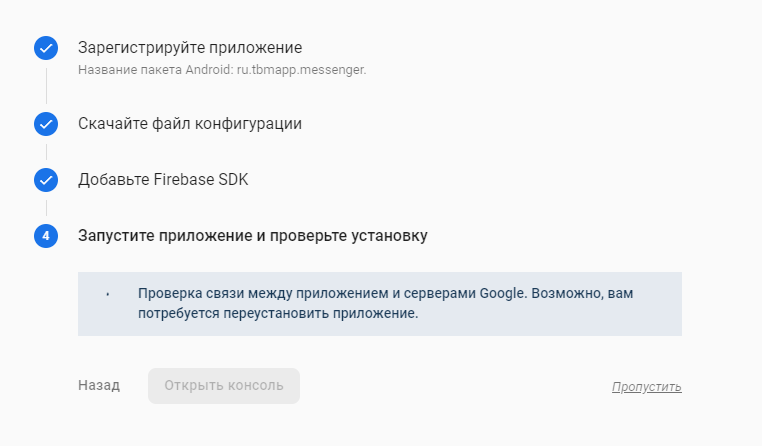Click the connector line between steps two and three

coord(46,152)
